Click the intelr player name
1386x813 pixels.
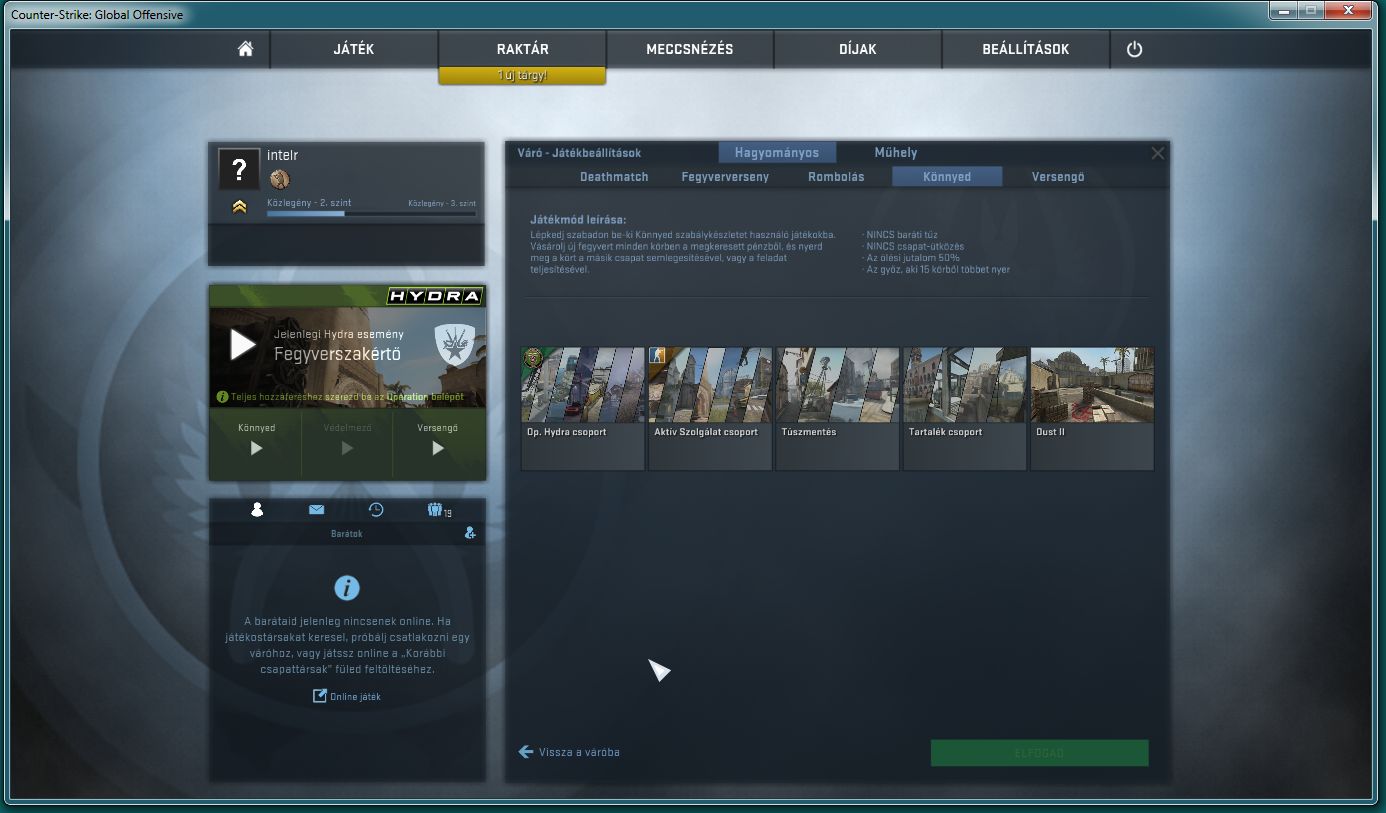282,155
